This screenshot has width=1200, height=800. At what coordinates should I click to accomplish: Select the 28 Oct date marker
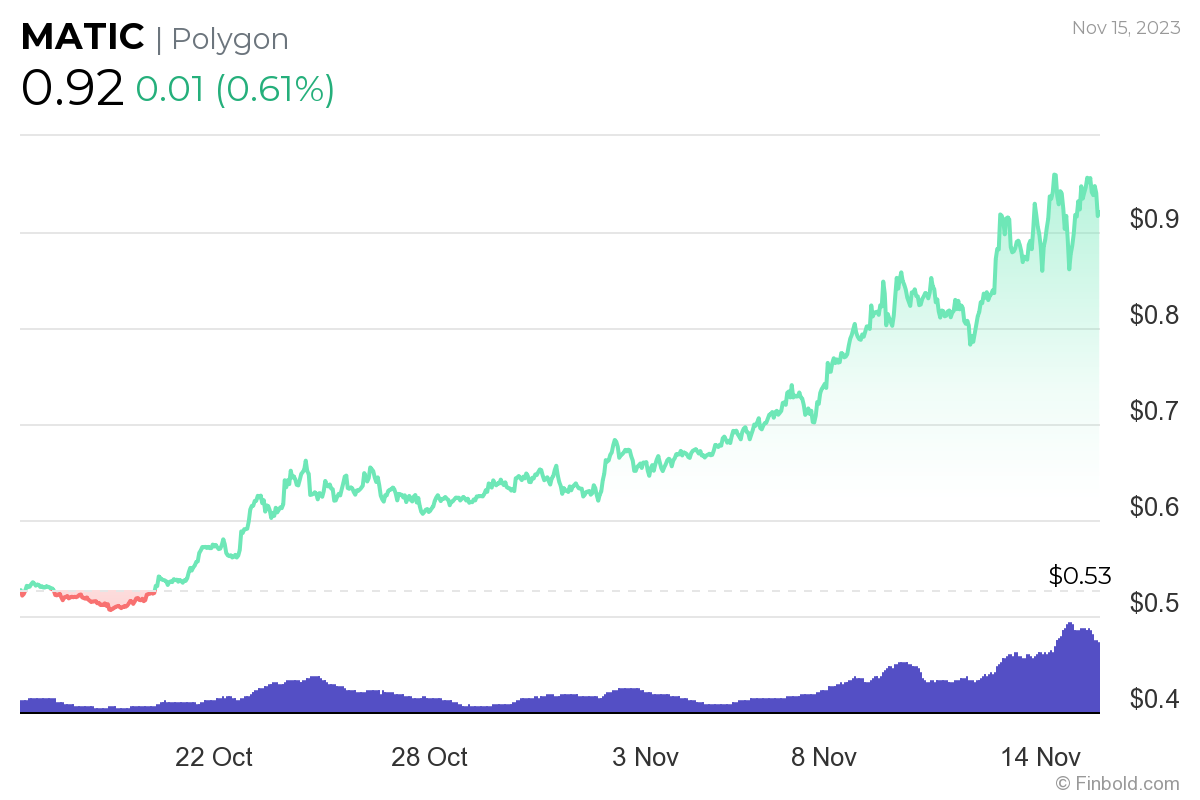(x=429, y=757)
